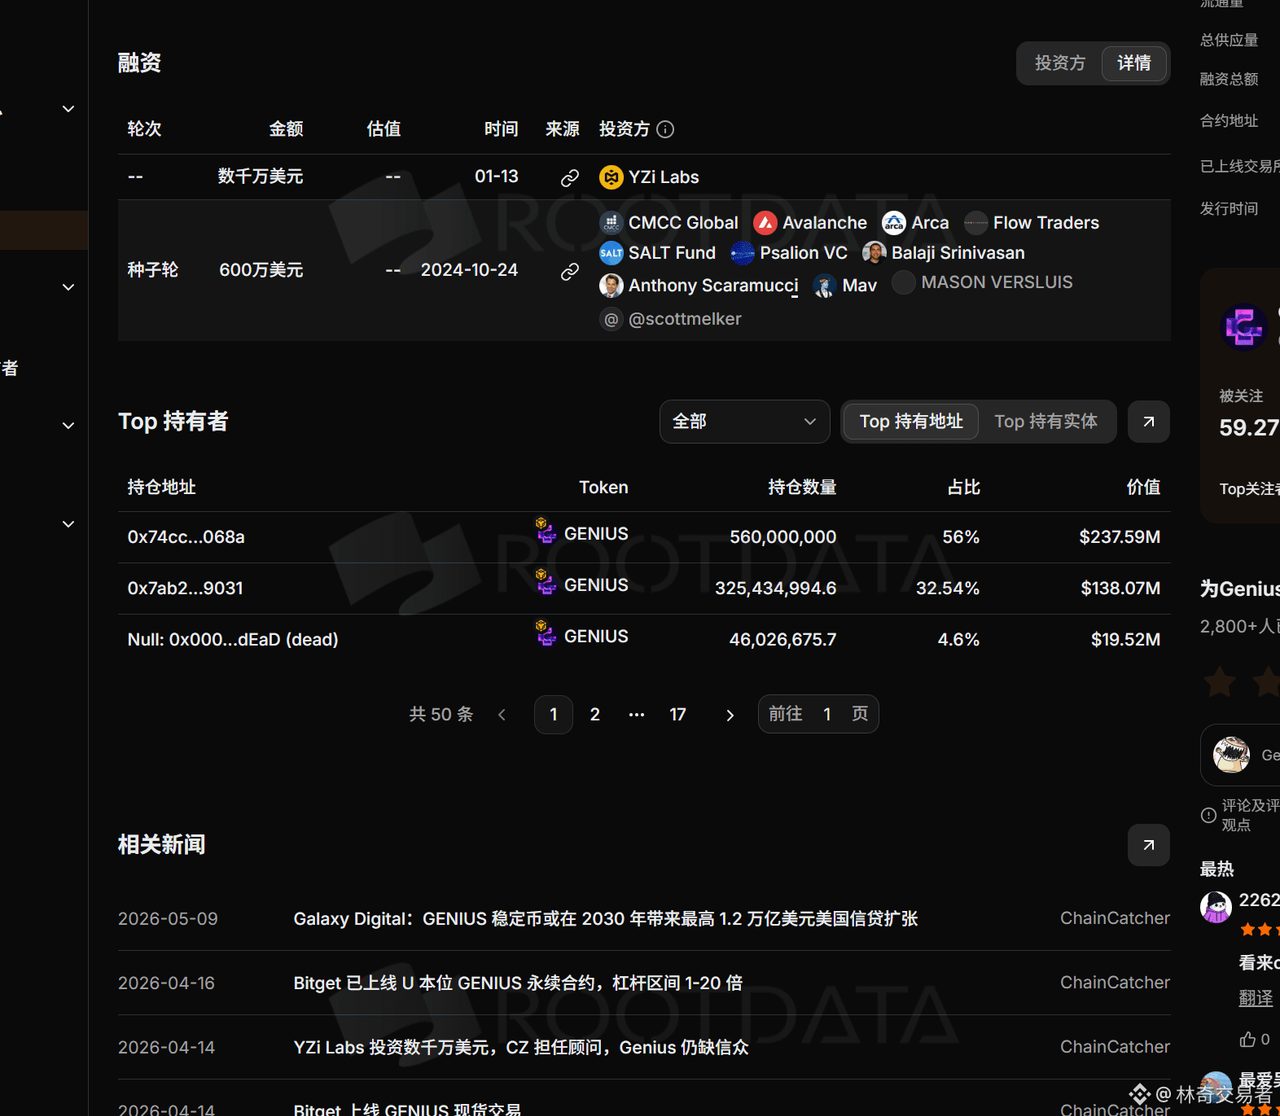Screen dimensions: 1280x1116
Task: Click Balaji Srinivasan avatar
Action: click(x=874, y=253)
